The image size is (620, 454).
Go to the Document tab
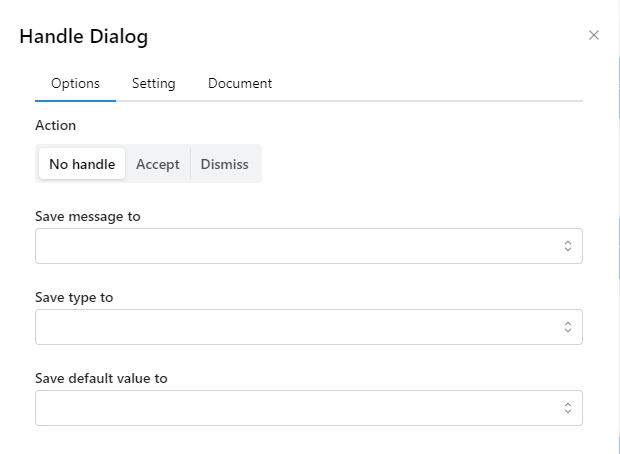[x=240, y=84]
